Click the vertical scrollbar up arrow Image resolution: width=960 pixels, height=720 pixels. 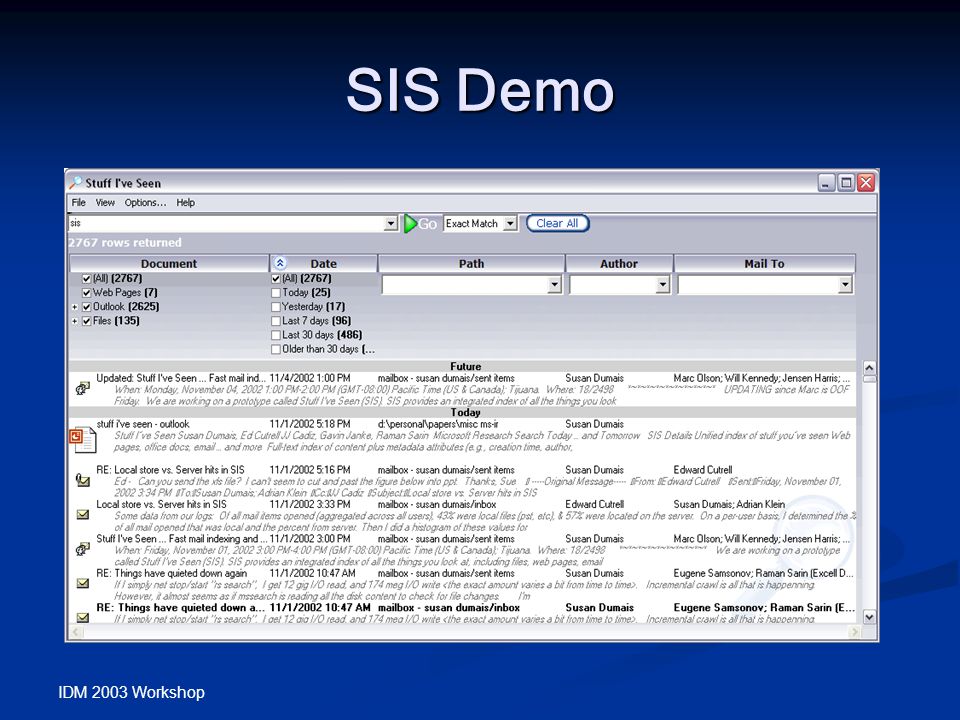coord(869,367)
